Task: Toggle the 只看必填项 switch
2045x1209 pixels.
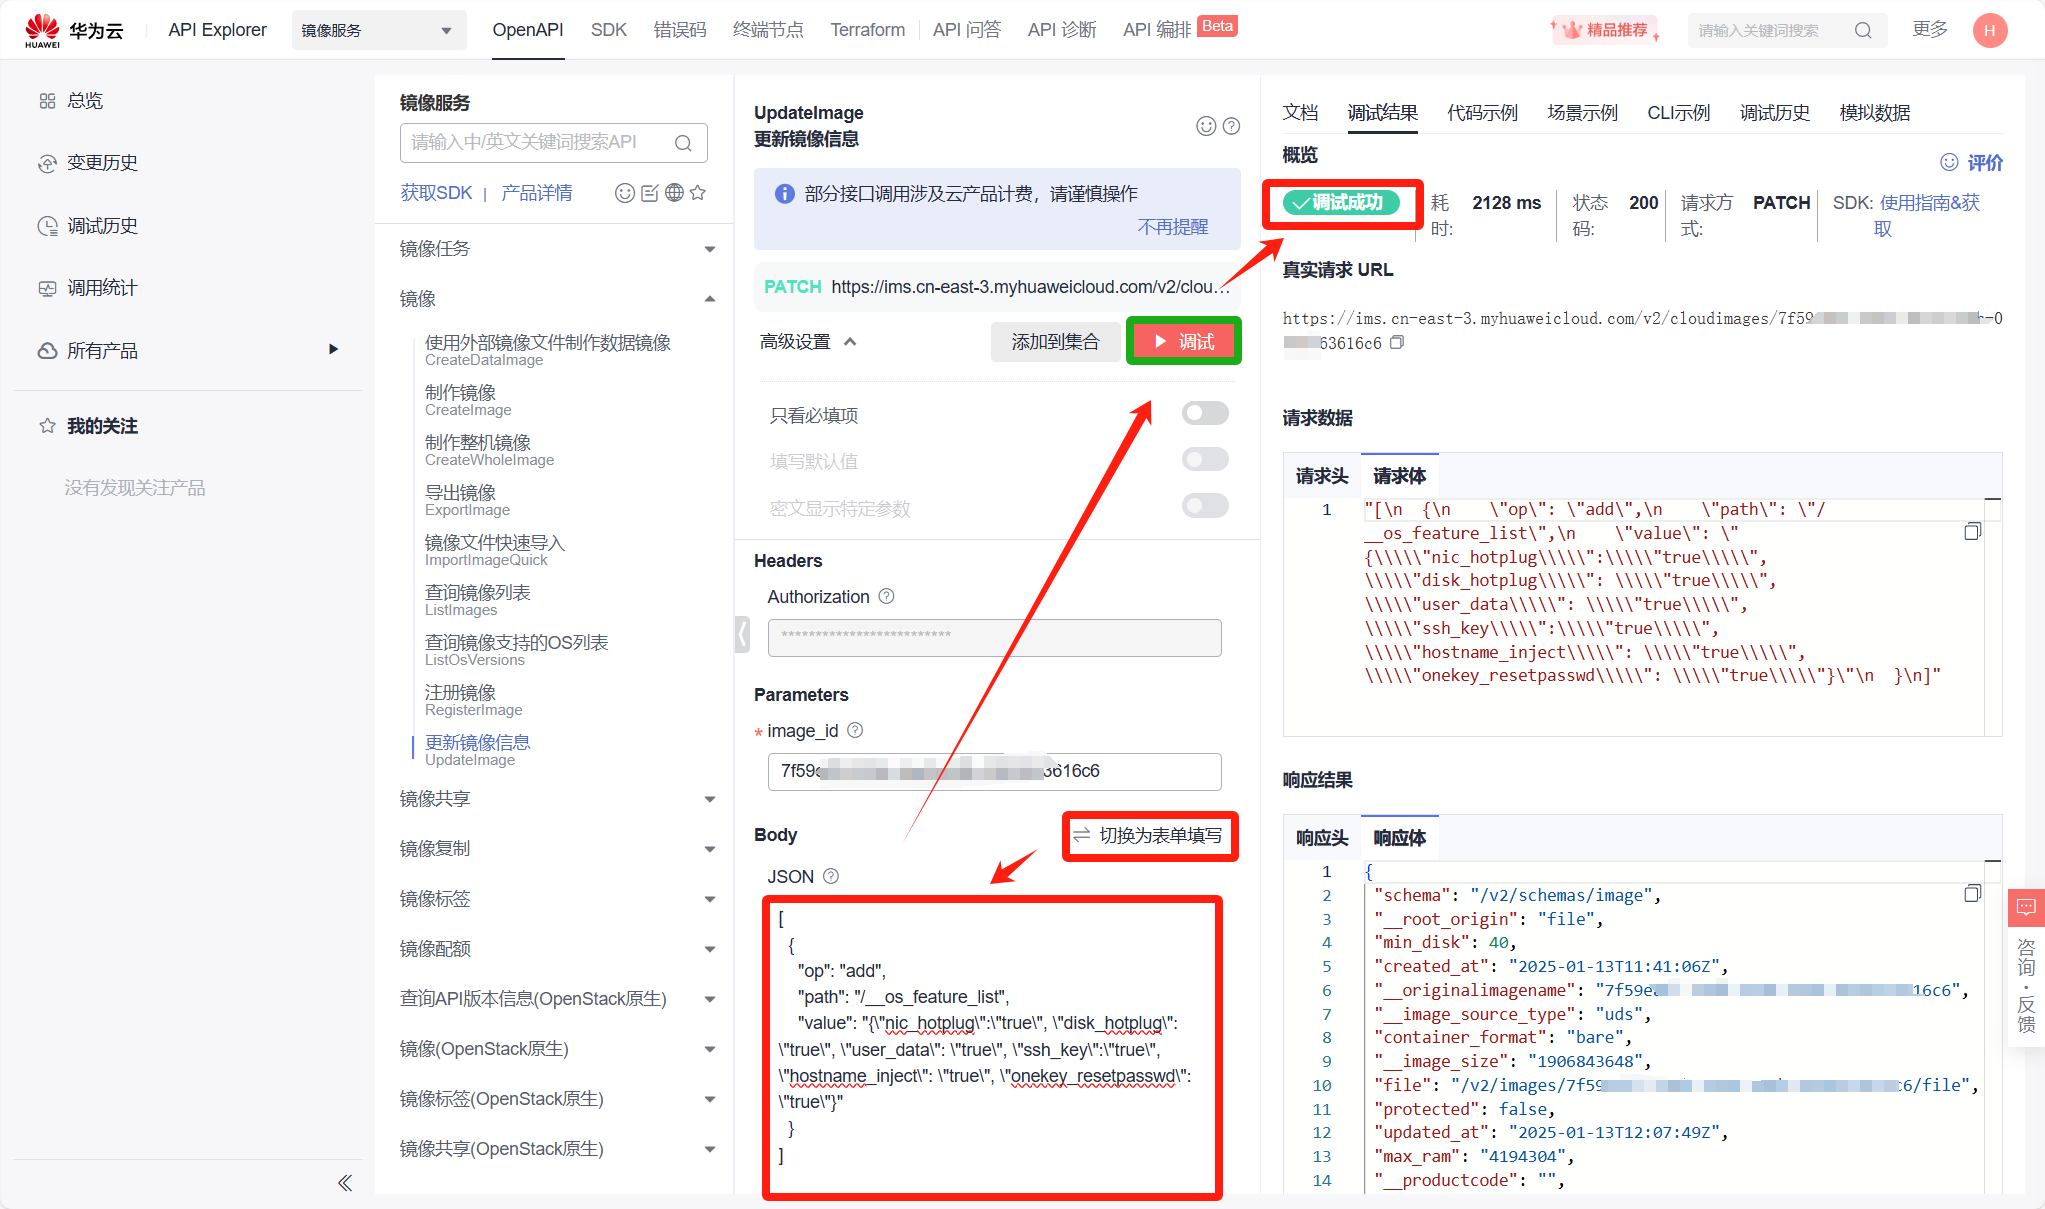Action: click(x=1204, y=413)
